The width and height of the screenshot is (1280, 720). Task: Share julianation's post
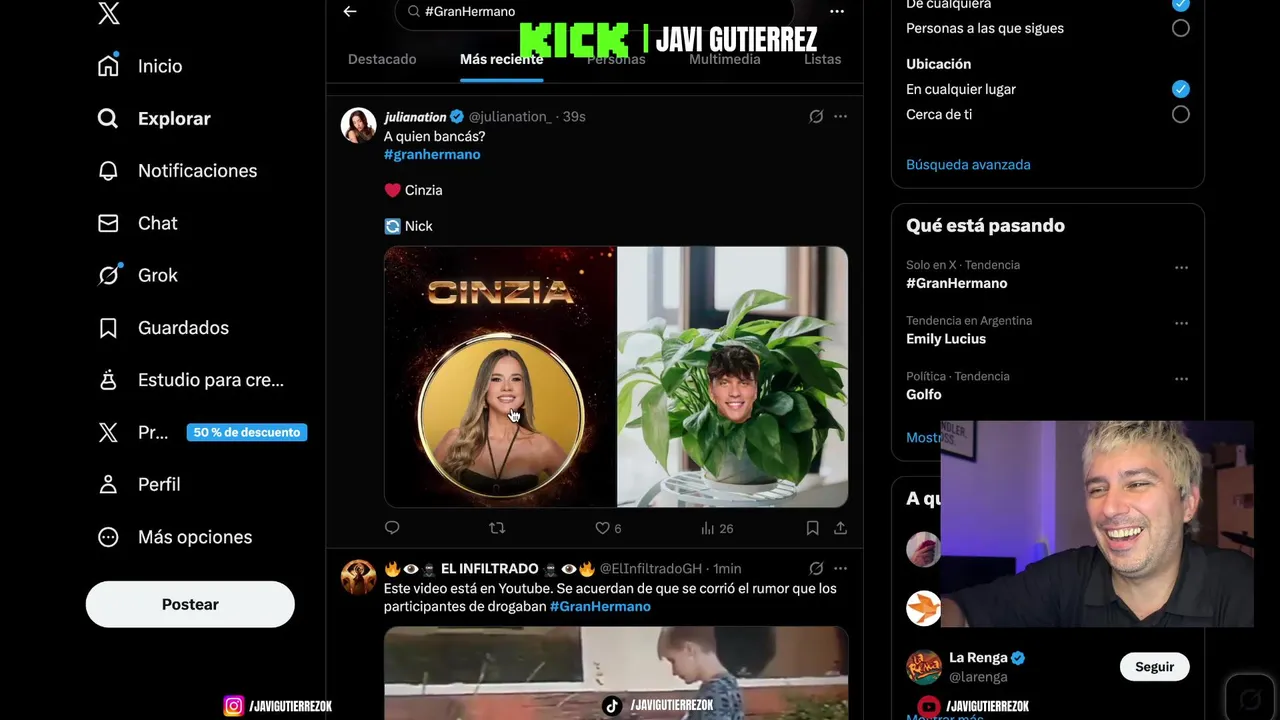point(840,528)
